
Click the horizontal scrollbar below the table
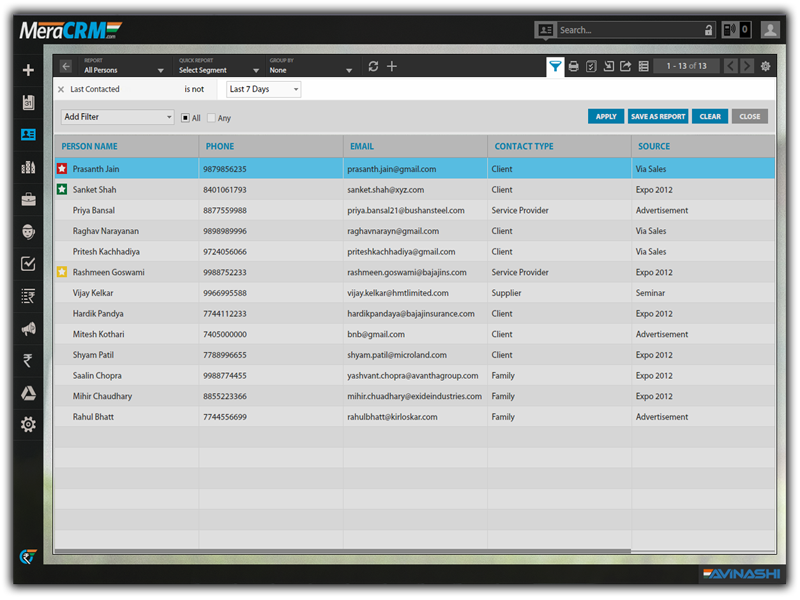pyautogui.click(x=342, y=551)
